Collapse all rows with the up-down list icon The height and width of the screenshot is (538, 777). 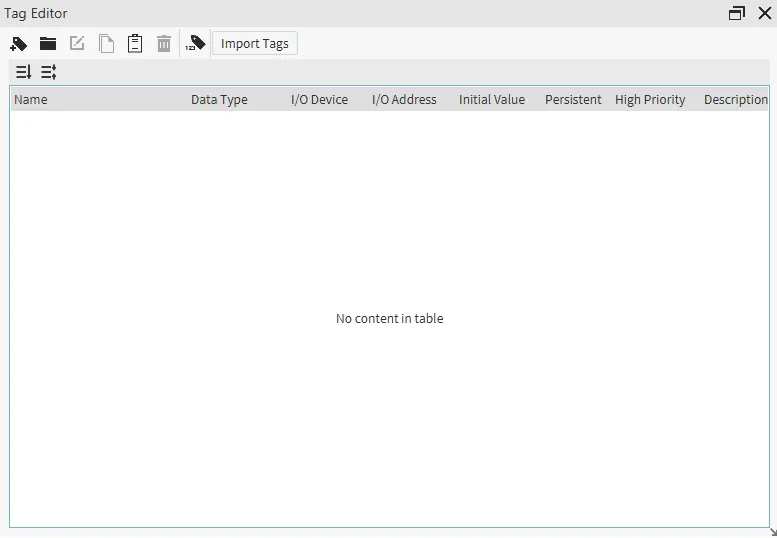[49, 72]
